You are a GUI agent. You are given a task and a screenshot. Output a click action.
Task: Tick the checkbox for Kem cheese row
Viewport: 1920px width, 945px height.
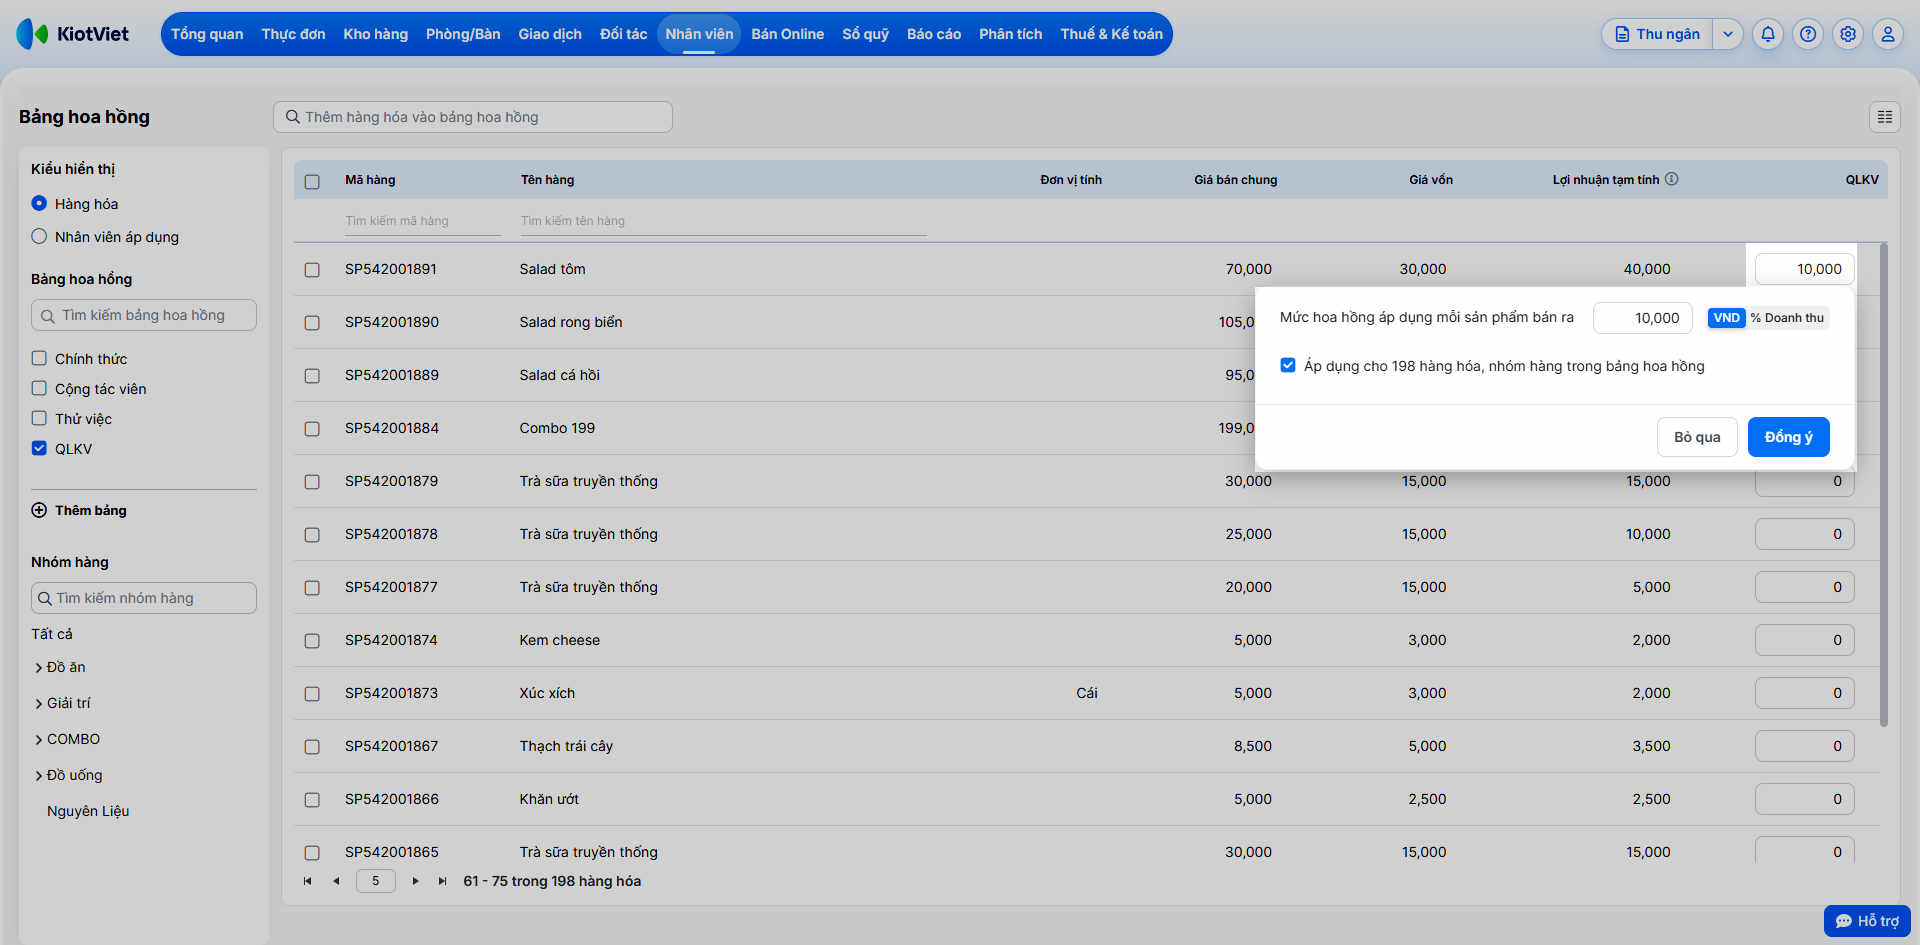[x=312, y=641]
